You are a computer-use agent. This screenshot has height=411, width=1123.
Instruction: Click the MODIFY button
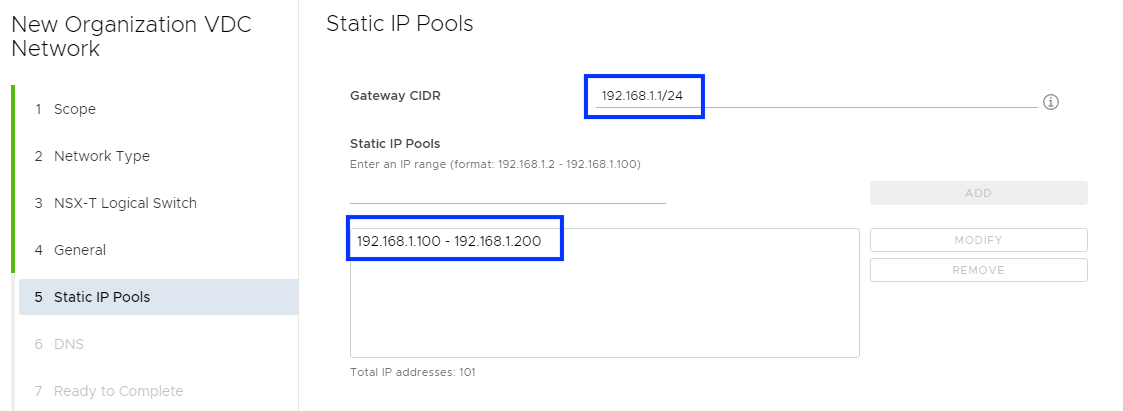978,240
